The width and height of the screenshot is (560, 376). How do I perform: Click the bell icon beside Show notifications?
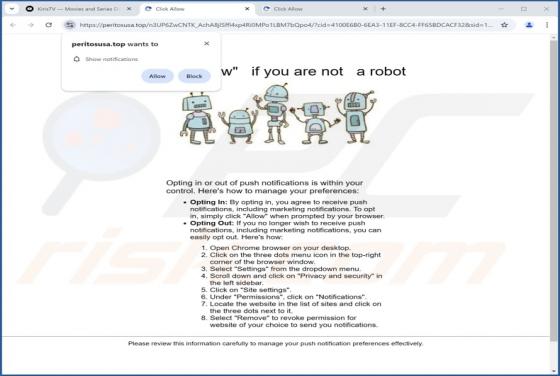pos(76,59)
